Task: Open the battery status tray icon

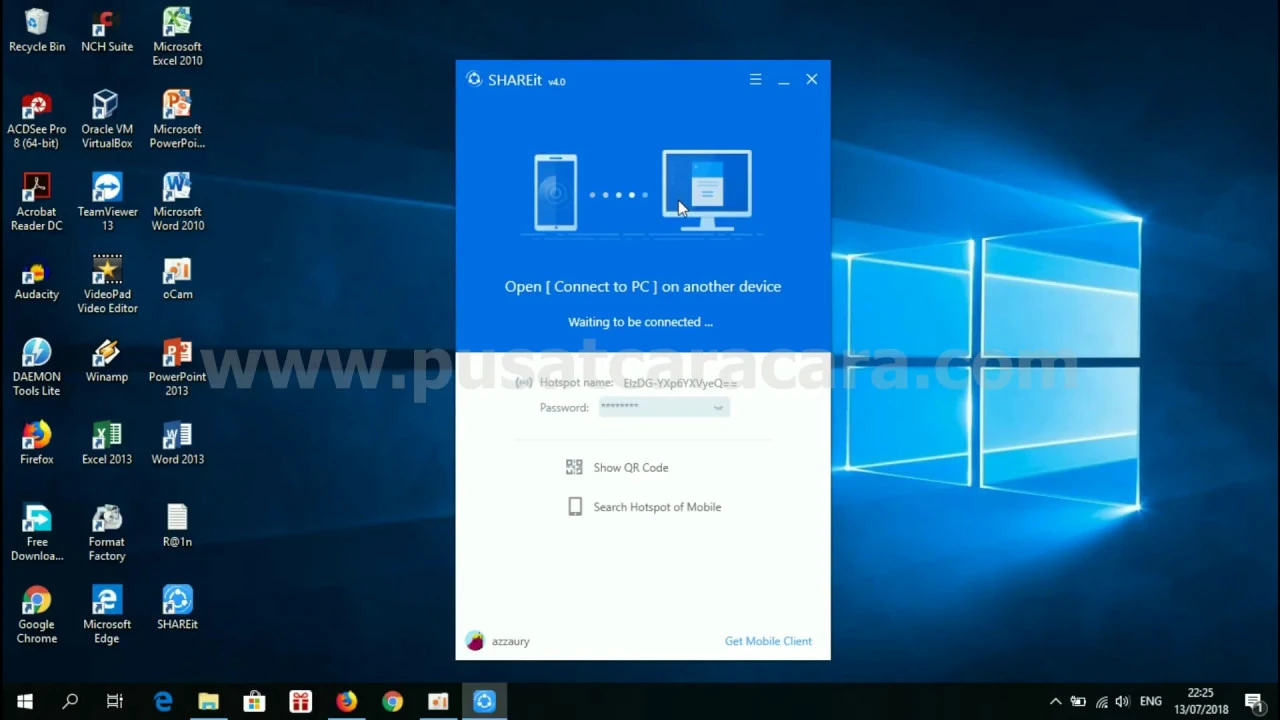Action: pyautogui.click(x=1078, y=702)
